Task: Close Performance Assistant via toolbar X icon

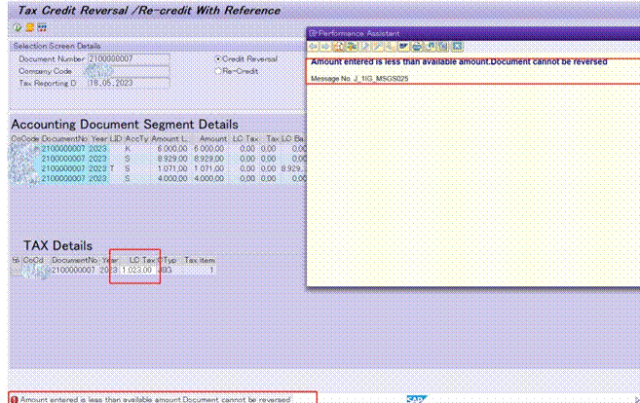Action: [457, 47]
